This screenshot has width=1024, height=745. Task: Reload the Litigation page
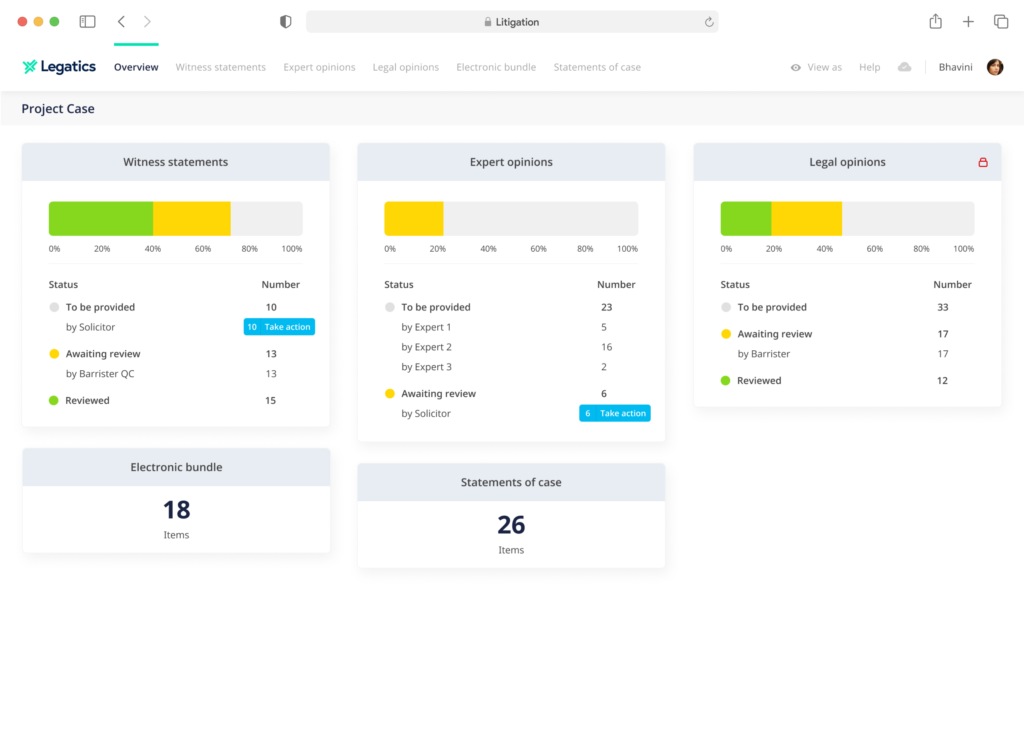tap(709, 22)
